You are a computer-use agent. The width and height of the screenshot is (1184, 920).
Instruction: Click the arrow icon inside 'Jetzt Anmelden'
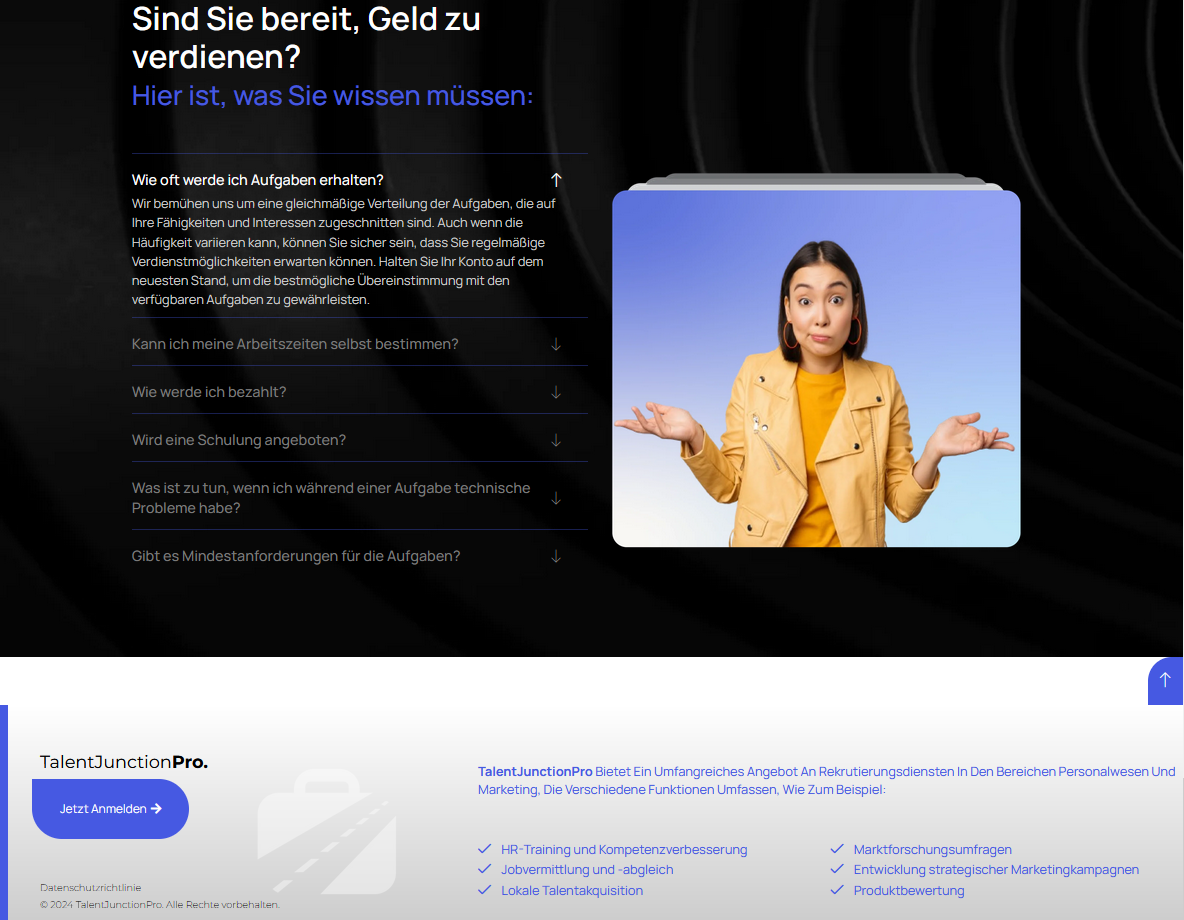[x=156, y=809]
